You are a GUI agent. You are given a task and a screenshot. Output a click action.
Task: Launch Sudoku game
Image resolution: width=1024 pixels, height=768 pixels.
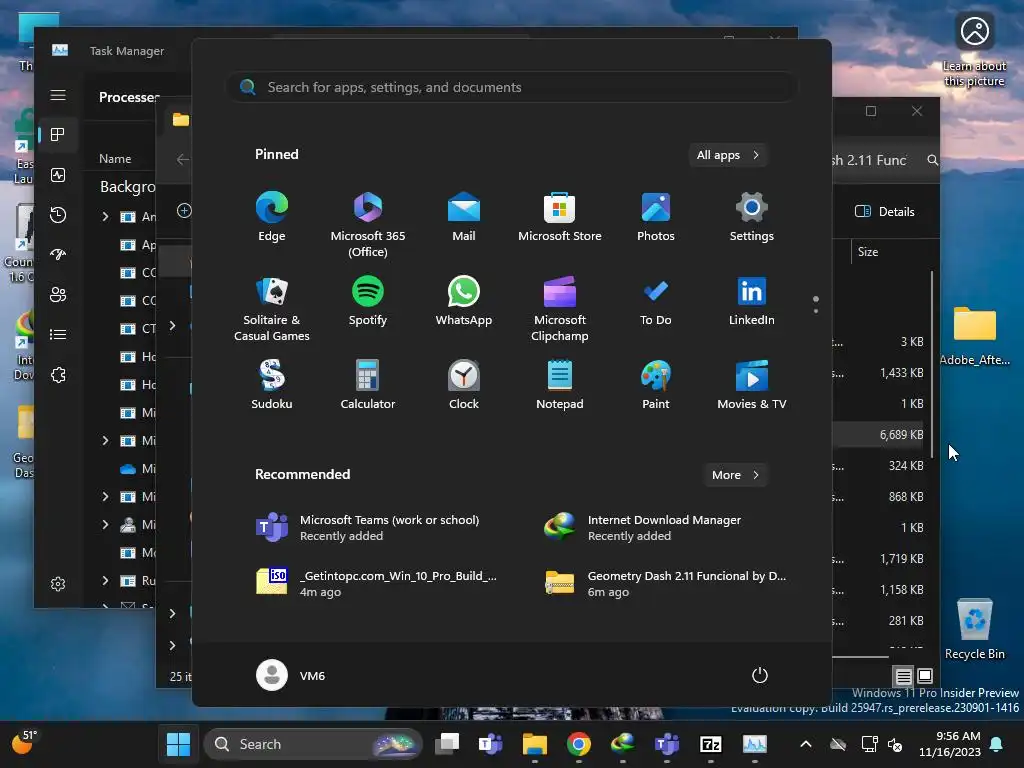coord(272,385)
